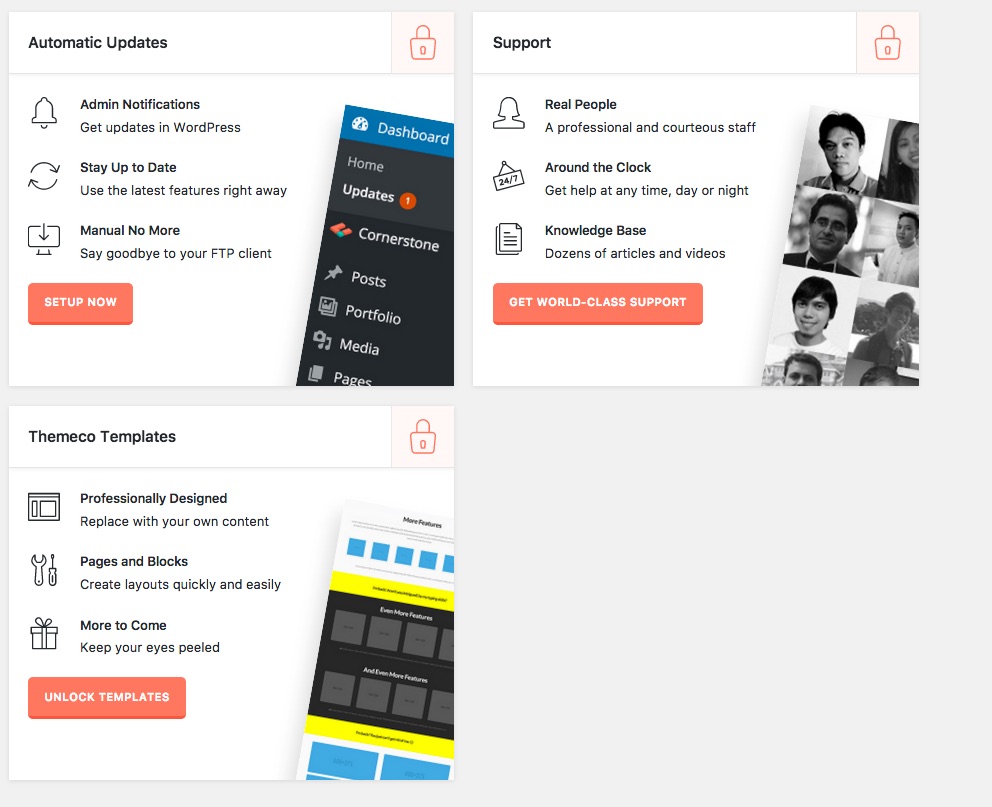Viewport: 992px width, 807px height.
Task: Click the Unlock Templates button
Action: [x=107, y=697]
